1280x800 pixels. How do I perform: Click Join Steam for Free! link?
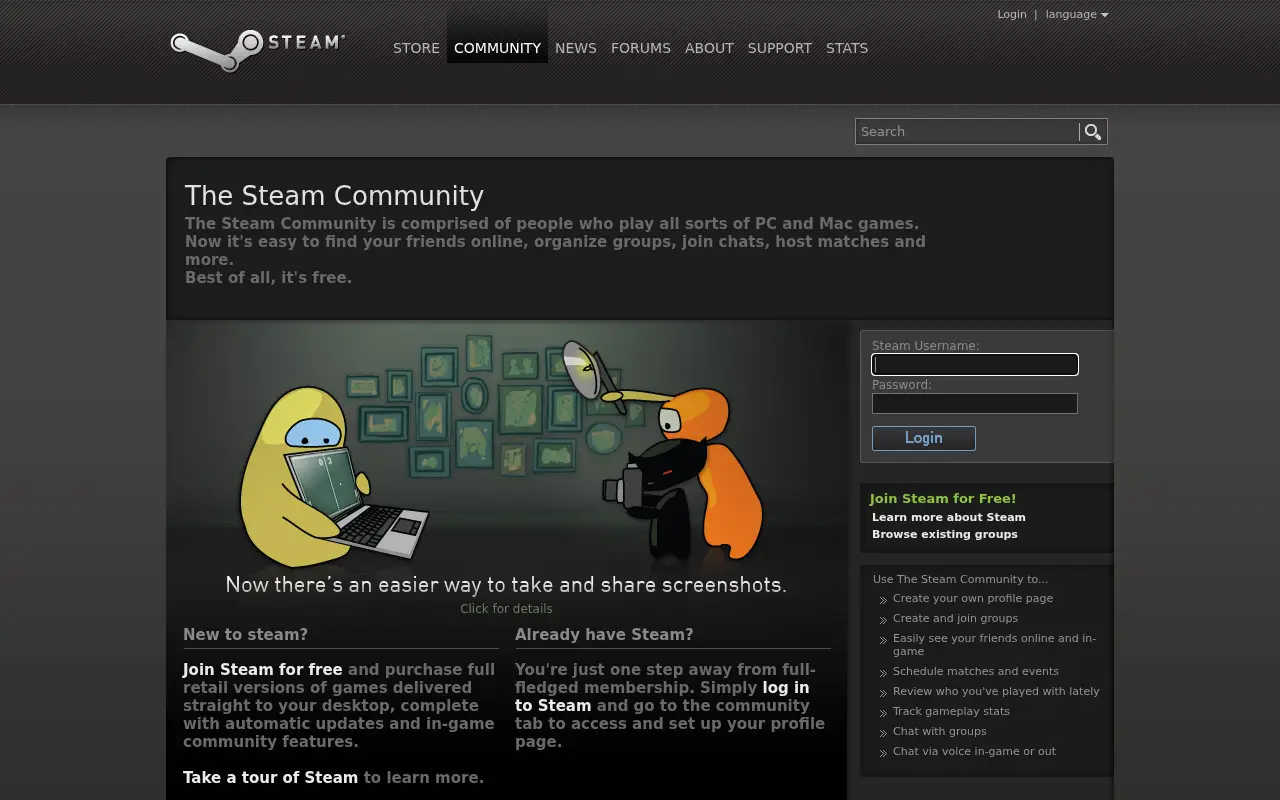coord(942,499)
